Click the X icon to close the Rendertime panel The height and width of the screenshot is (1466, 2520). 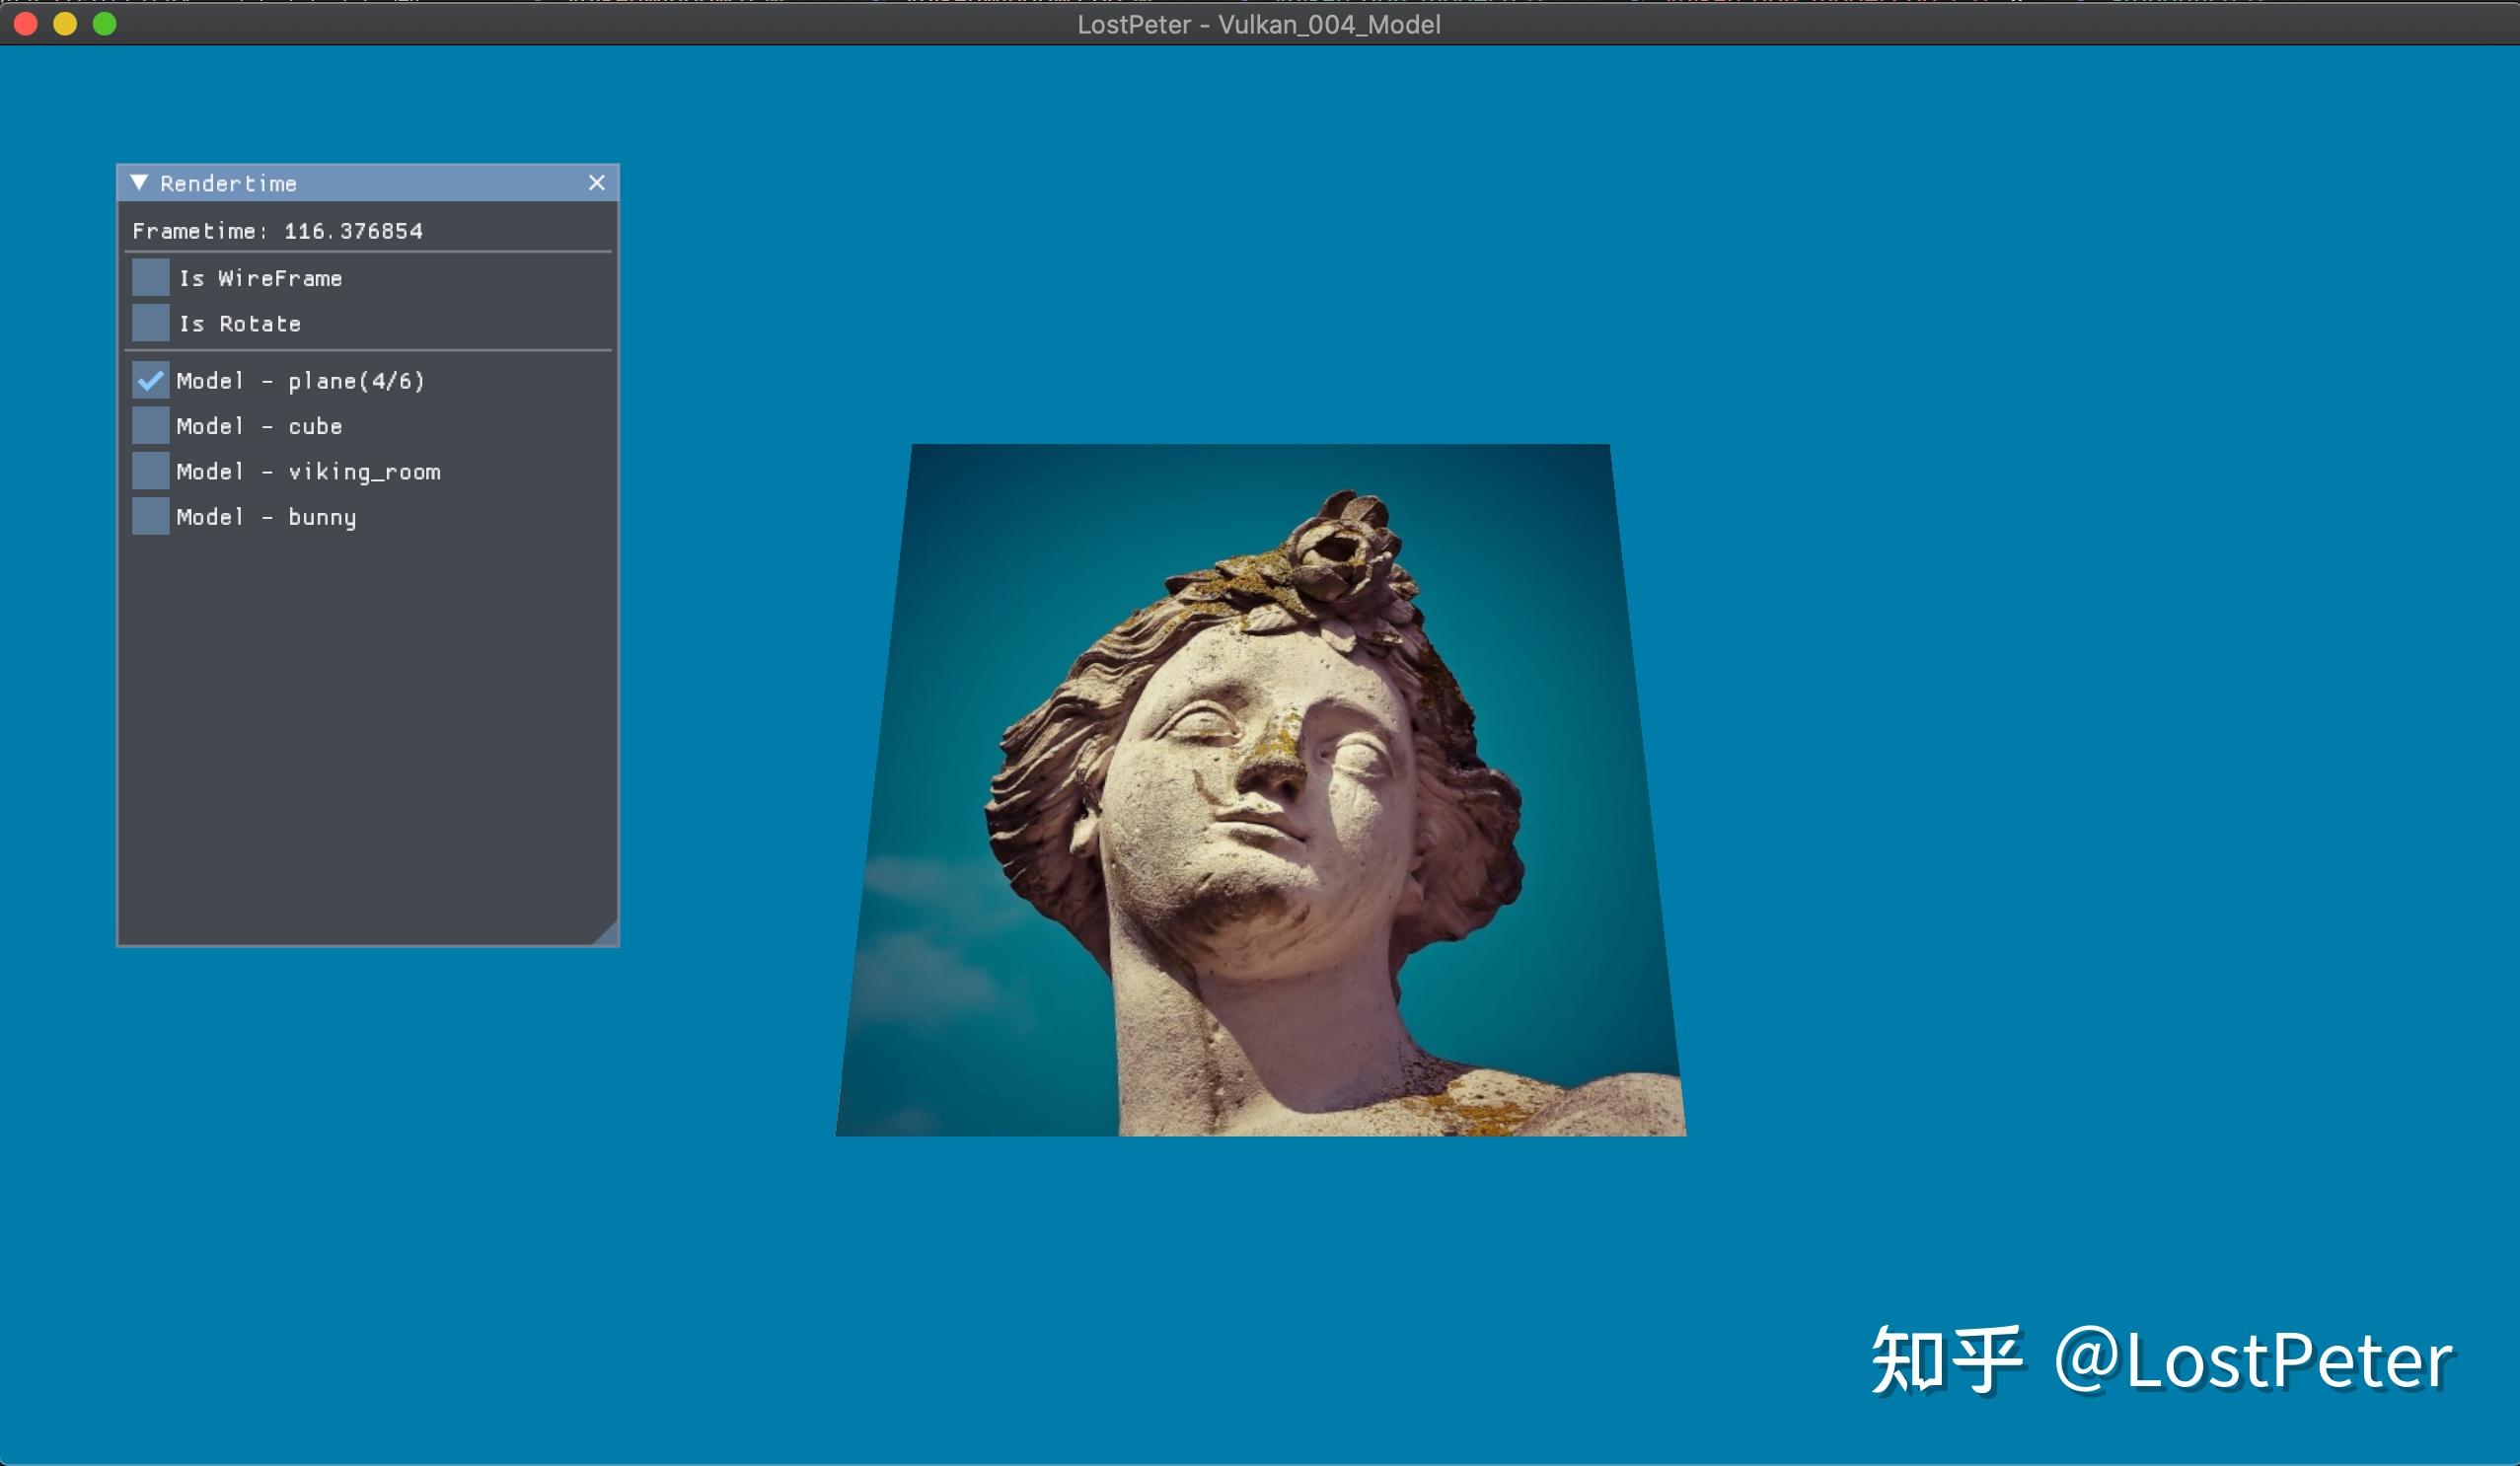pyautogui.click(x=597, y=183)
